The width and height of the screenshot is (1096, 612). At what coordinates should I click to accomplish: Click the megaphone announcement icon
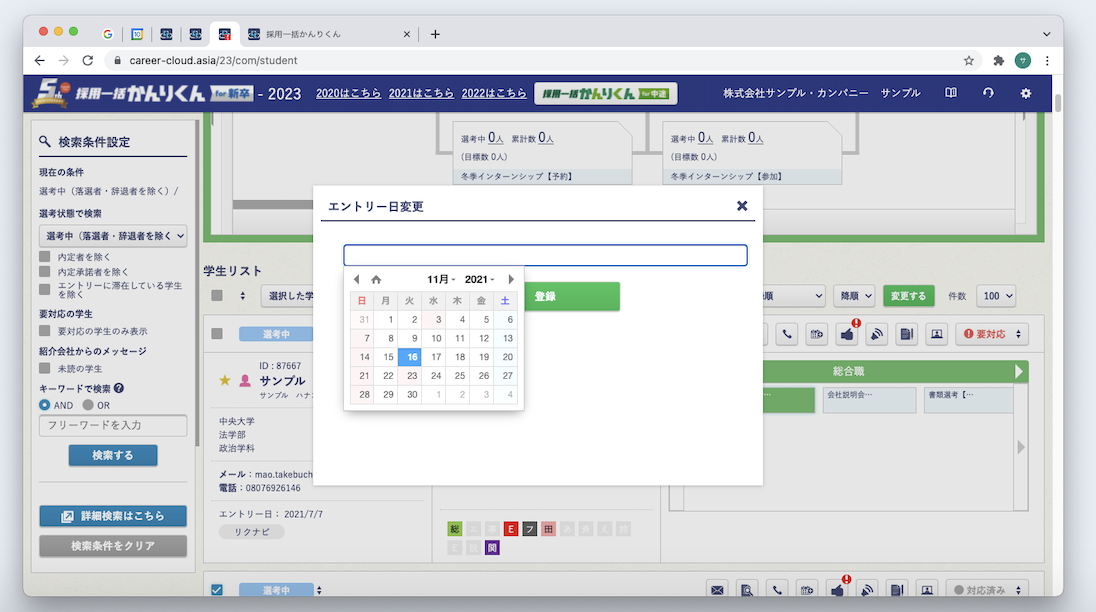click(877, 333)
